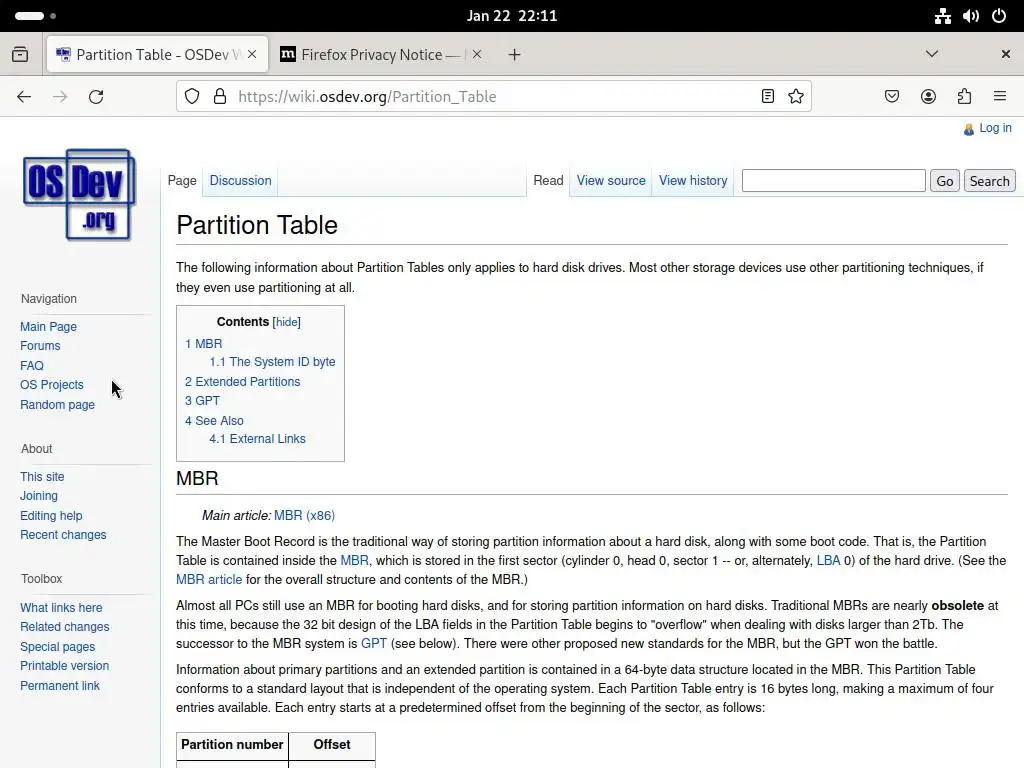Open the Main Page sidebar link

click(x=48, y=327)
